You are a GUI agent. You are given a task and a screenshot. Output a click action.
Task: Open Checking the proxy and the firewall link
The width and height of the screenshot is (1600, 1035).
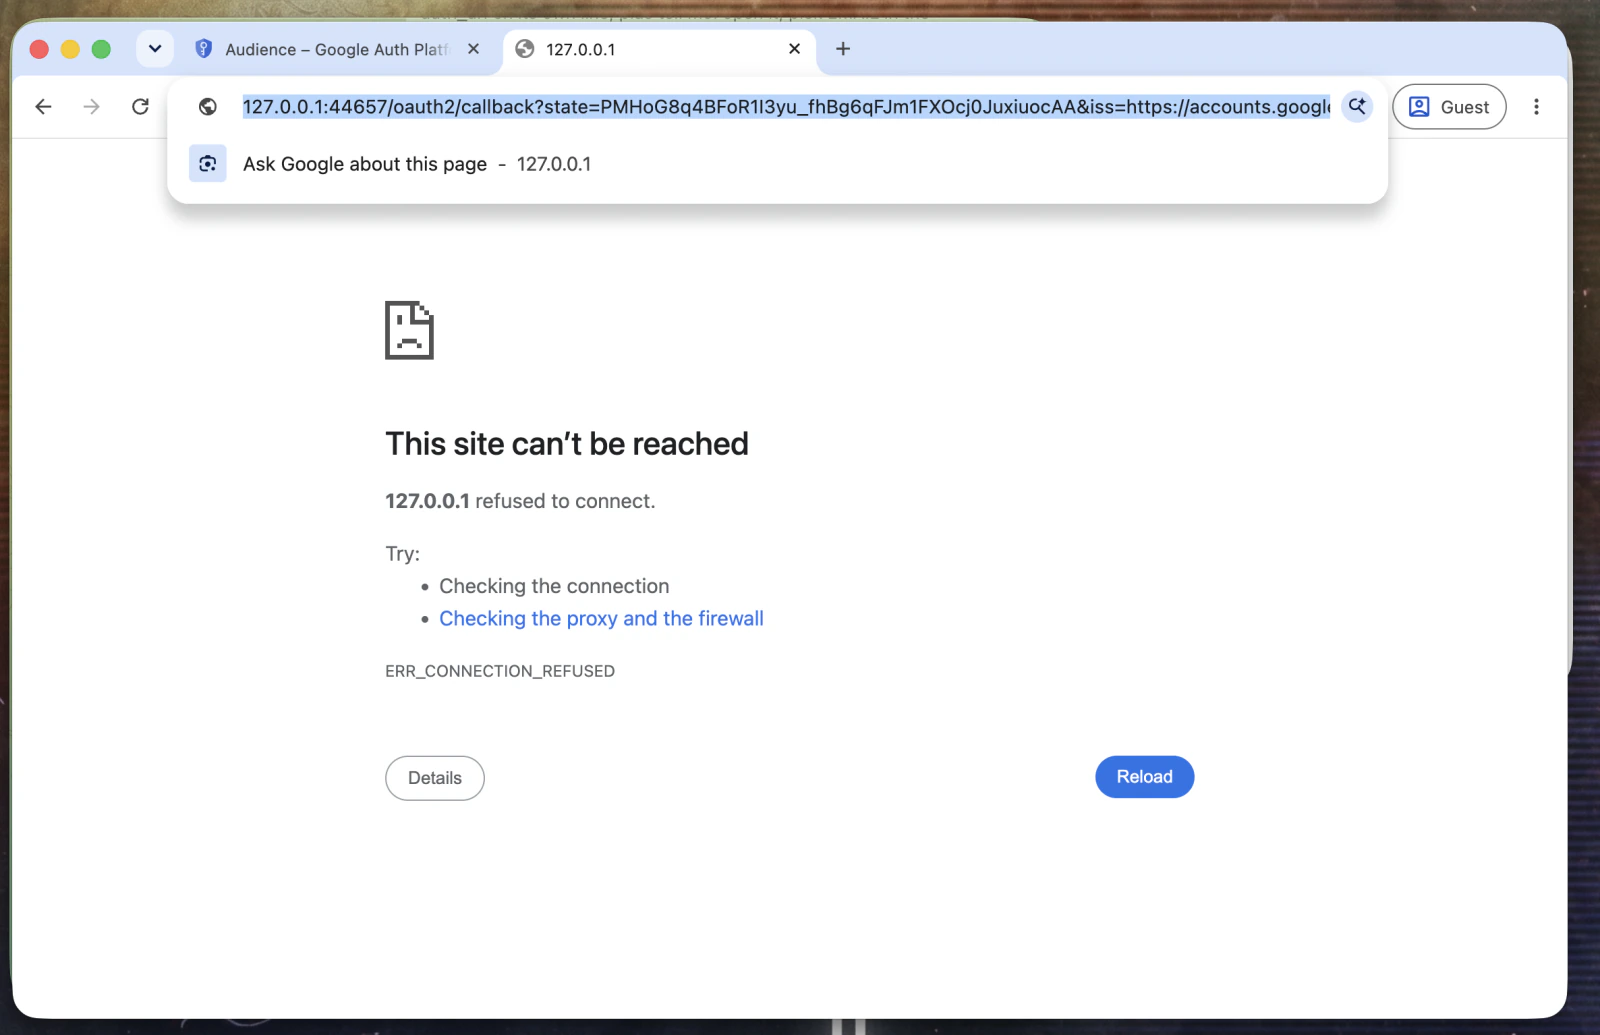pyautogui.click(x=601, y=619)
